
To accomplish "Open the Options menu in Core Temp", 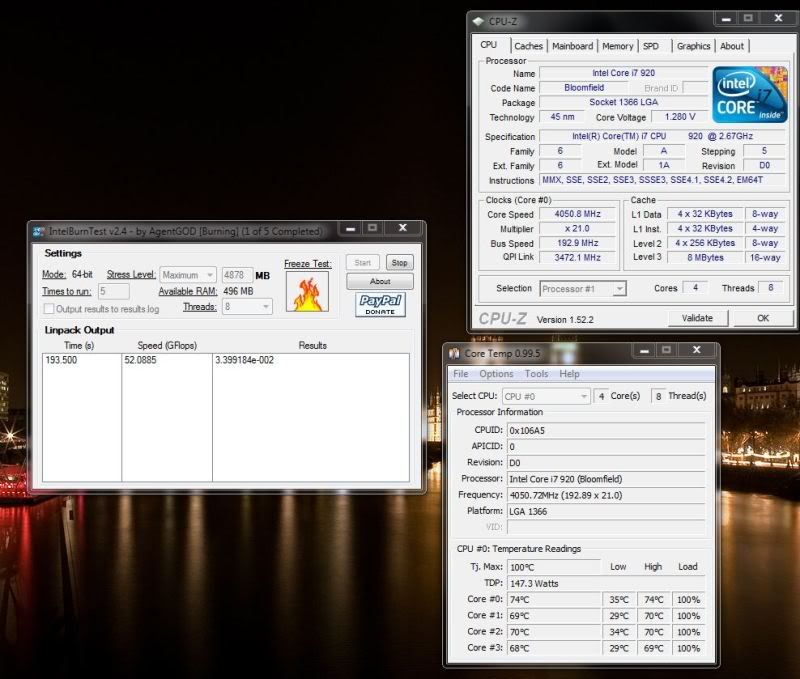I will [496, 374].
